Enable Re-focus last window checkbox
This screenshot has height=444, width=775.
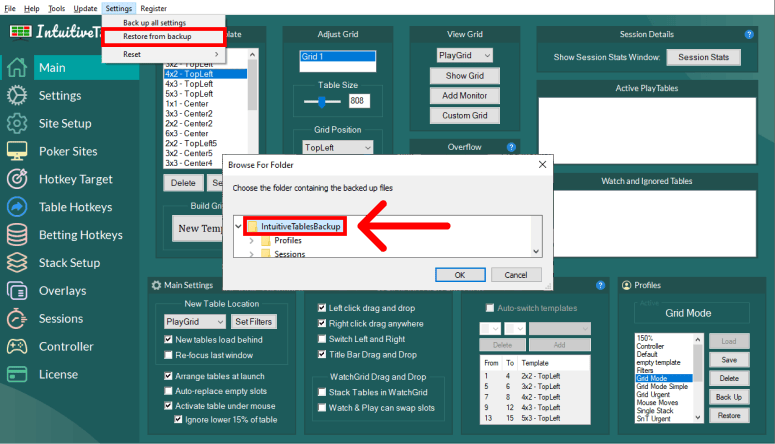point(169,355)
